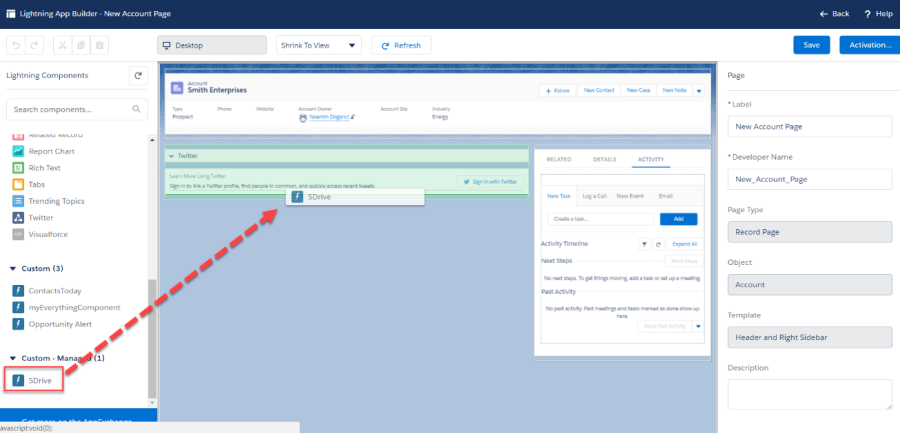This screenshot has height=433, width=900.
Task: Click the cut scissors icon
Action: tap(62, 45)
